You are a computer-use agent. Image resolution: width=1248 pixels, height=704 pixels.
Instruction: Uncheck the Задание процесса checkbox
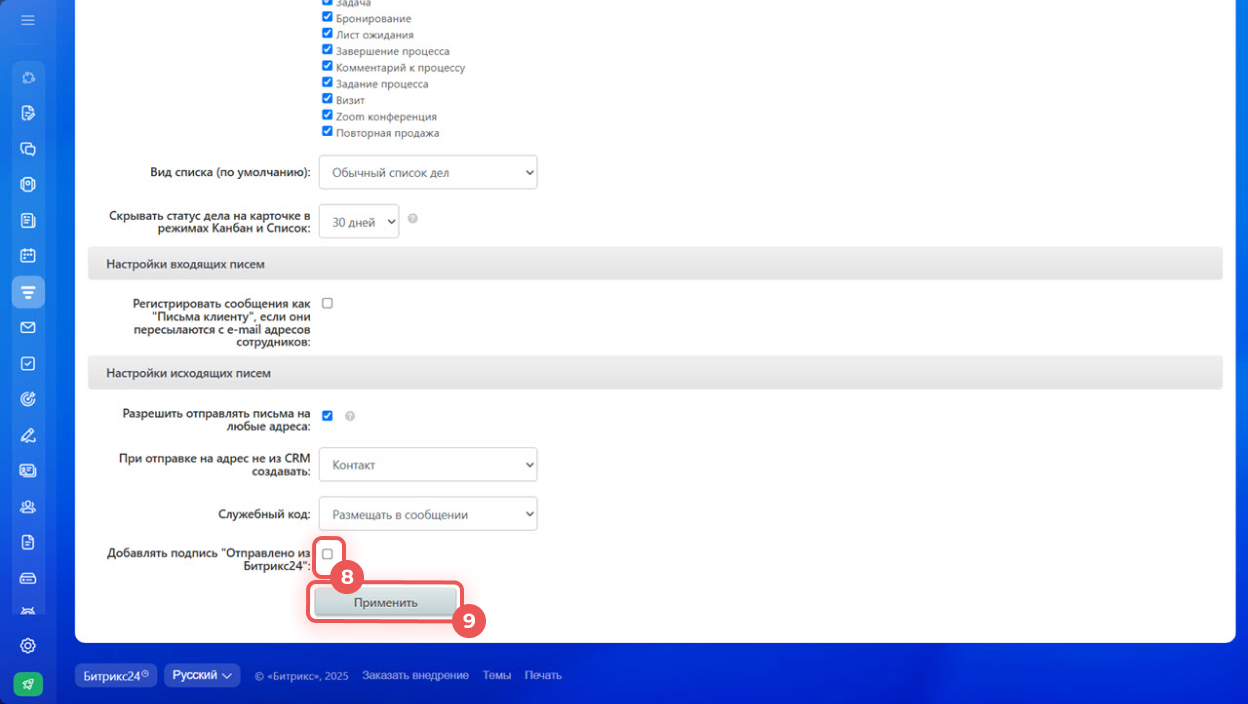click(327, 83)
